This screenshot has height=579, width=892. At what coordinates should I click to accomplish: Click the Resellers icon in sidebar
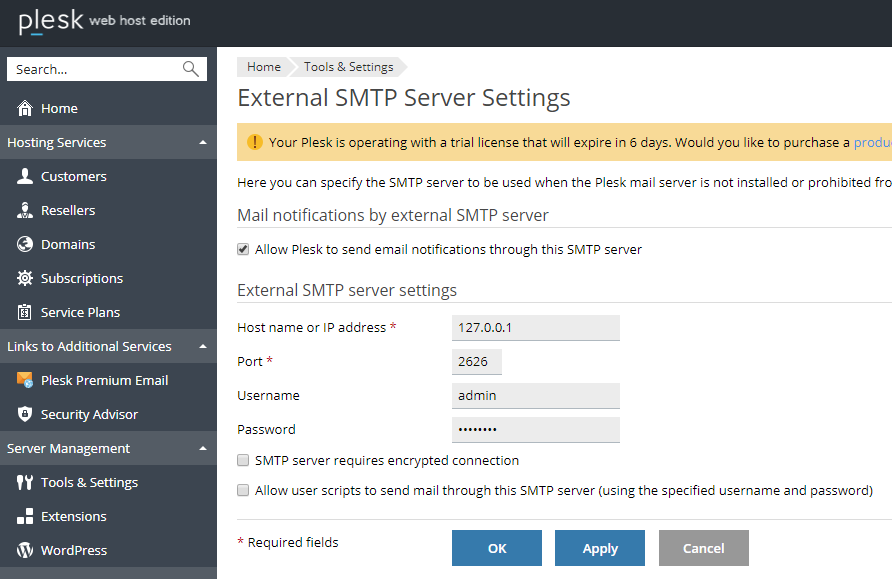pos(25,210)
